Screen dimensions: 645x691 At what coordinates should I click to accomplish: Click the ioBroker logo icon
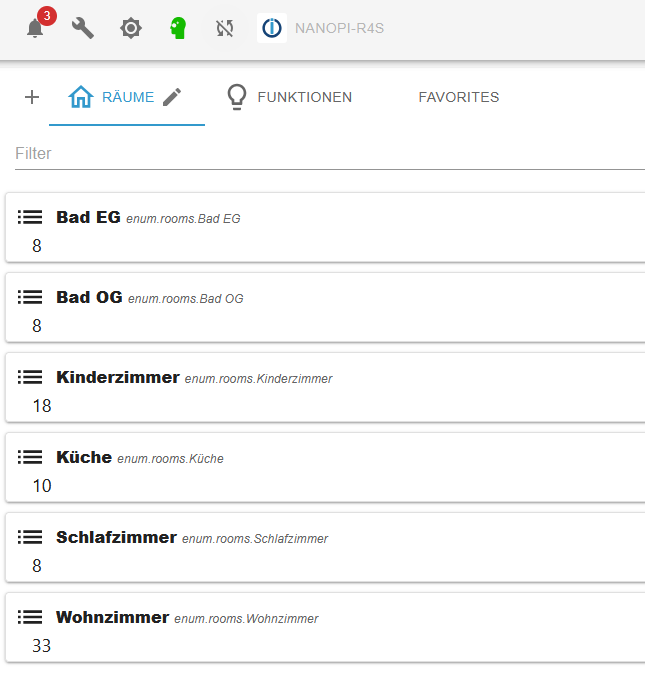pyautogui.click(x=271, y=28)
